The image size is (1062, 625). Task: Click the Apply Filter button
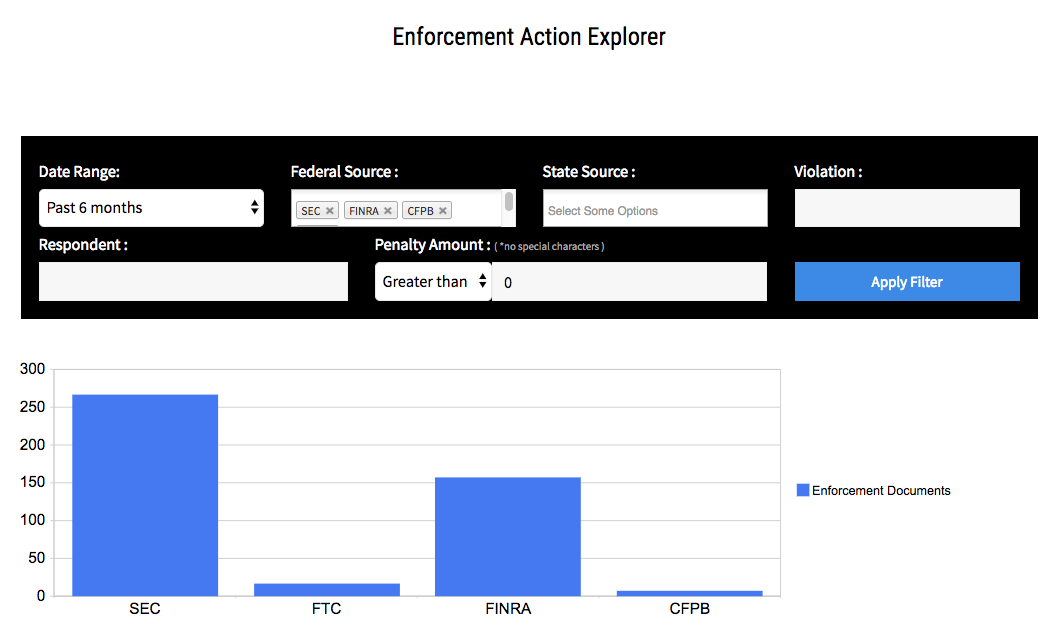(906, 282)
